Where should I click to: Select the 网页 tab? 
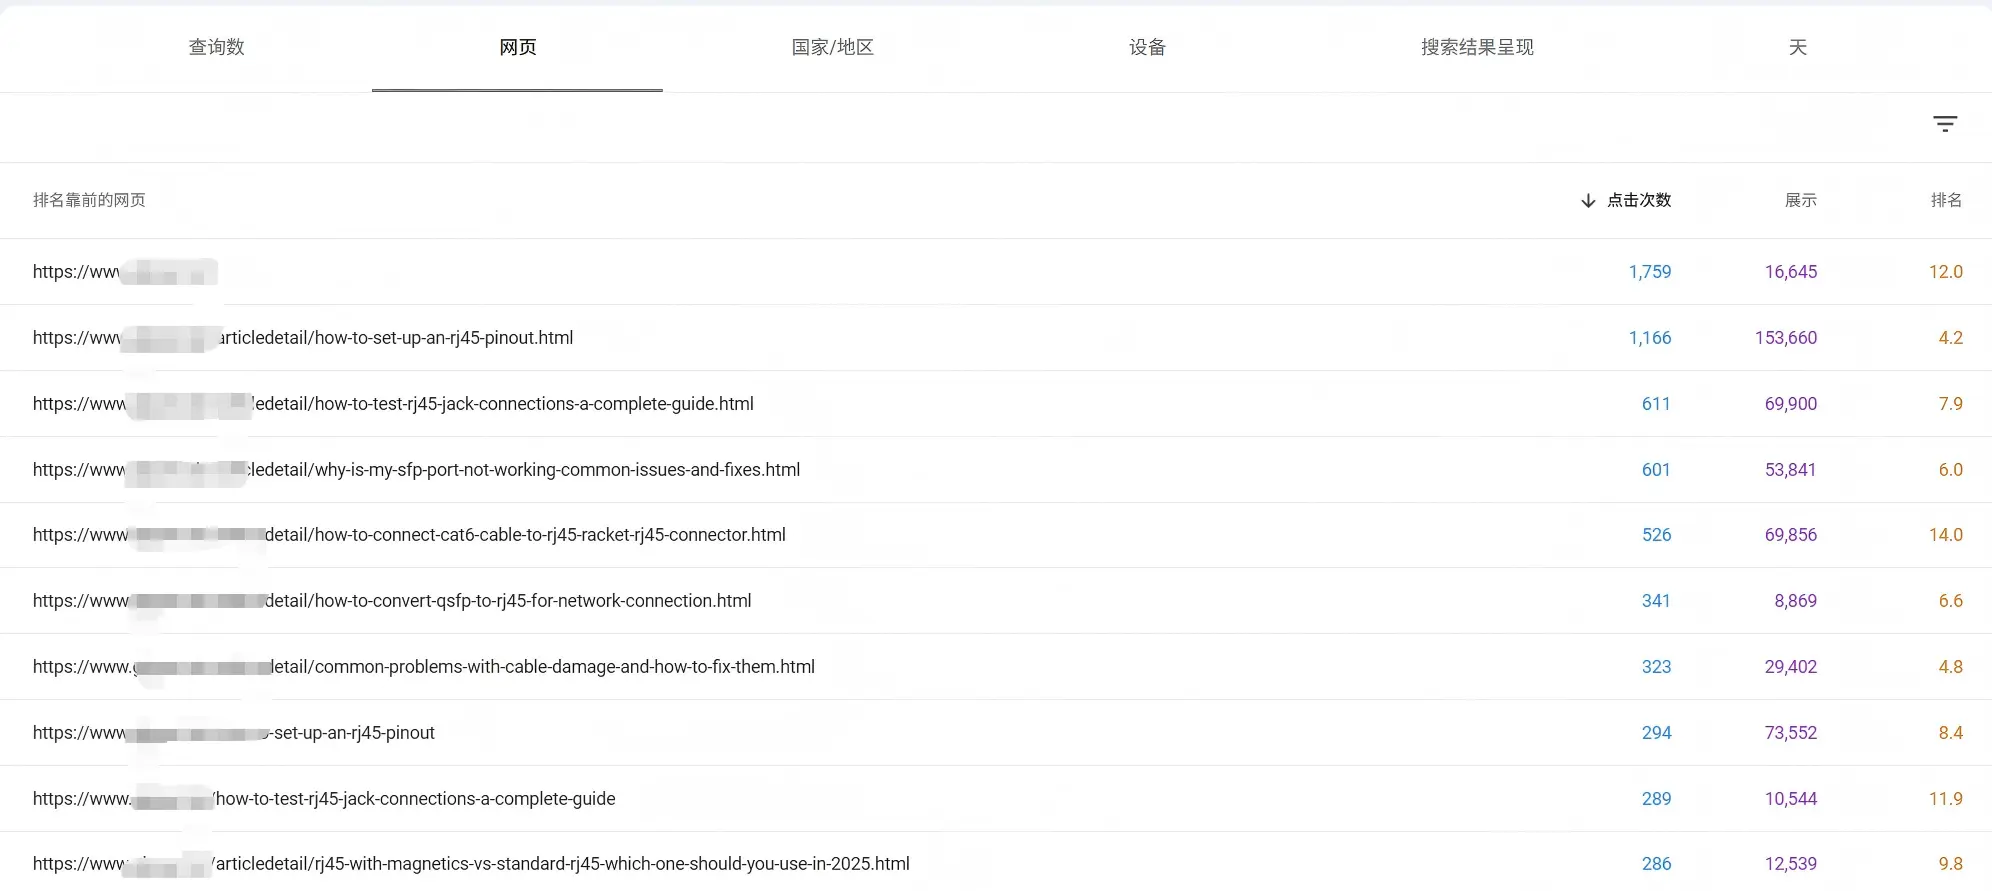point(518,47)
